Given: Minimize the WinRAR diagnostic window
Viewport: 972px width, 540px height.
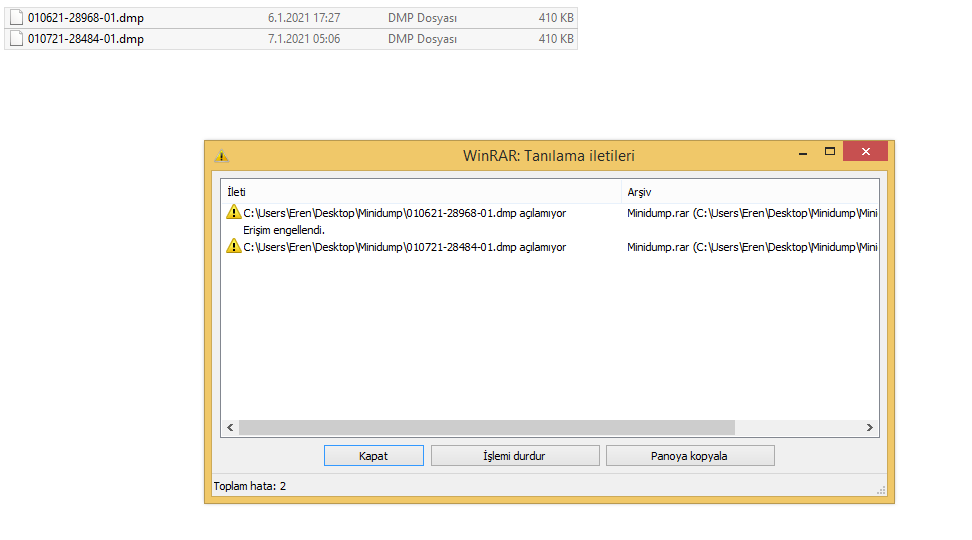Looking at the screenshot, I should coord(803,152).
